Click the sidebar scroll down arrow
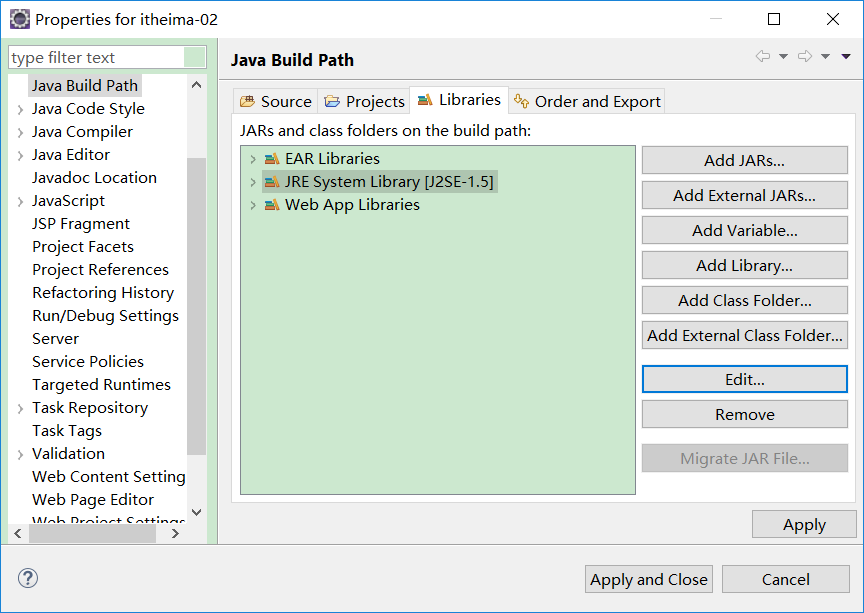 coord(196,512)
